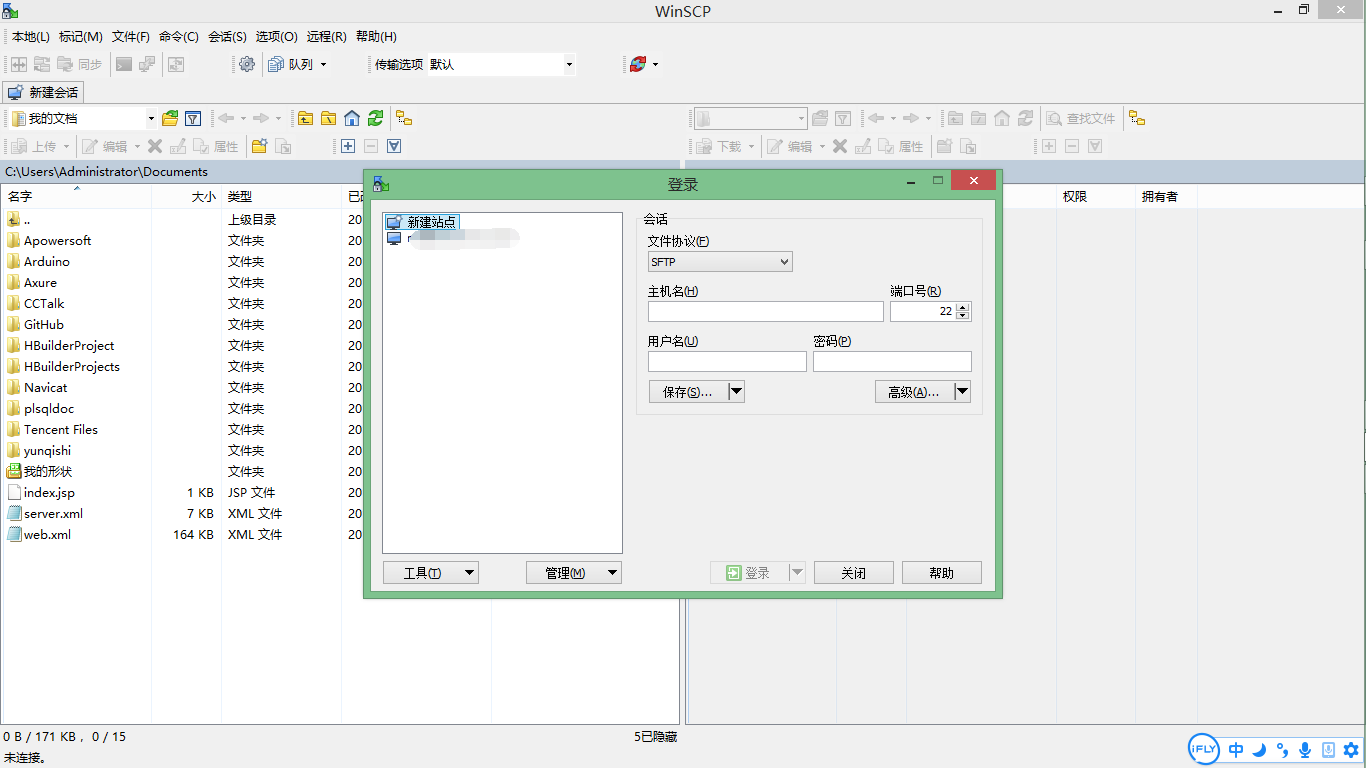Refresh the local directory listing
The width and height of the screenshot is (1366, 768).
(x=375, y=118)
